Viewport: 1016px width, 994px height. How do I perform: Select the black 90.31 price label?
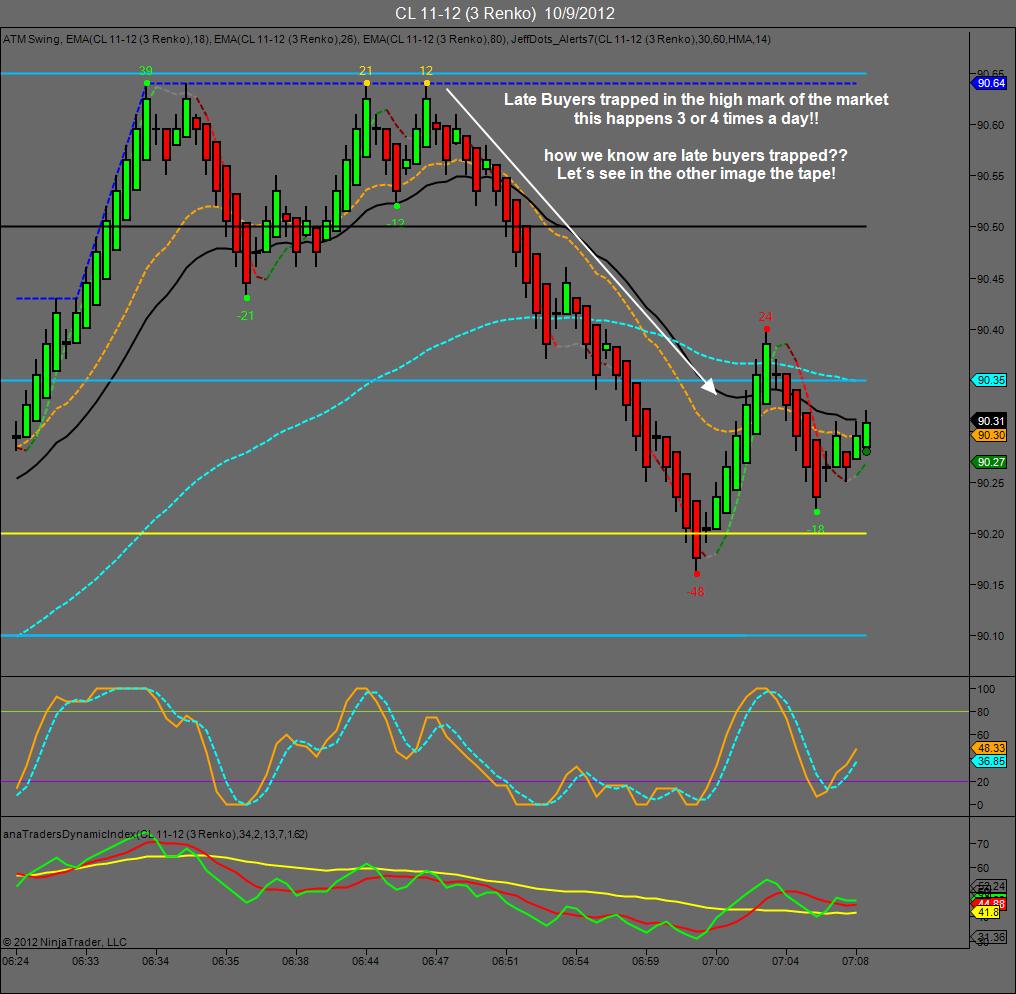point(989,421)
